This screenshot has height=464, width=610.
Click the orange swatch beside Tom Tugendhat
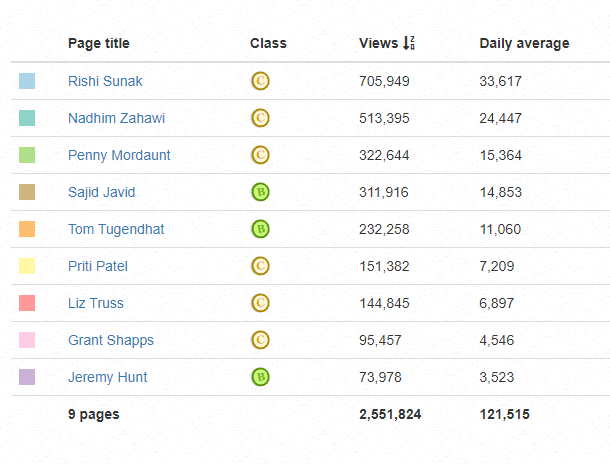pos(27,229)
